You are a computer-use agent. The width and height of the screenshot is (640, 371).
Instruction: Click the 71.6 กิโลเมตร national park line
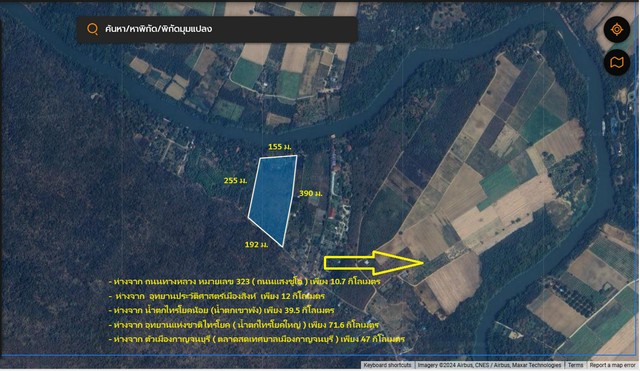(244, 325)
